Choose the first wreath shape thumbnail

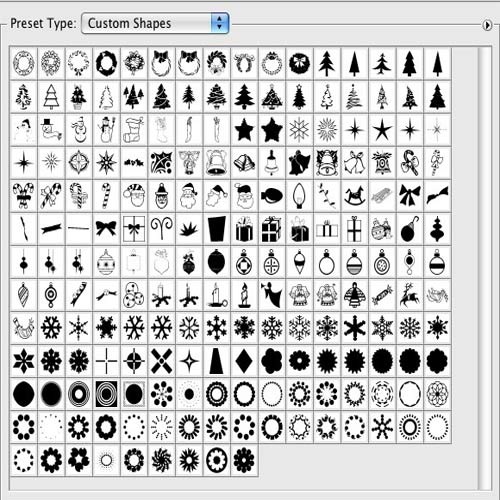(x=23, y=63)
